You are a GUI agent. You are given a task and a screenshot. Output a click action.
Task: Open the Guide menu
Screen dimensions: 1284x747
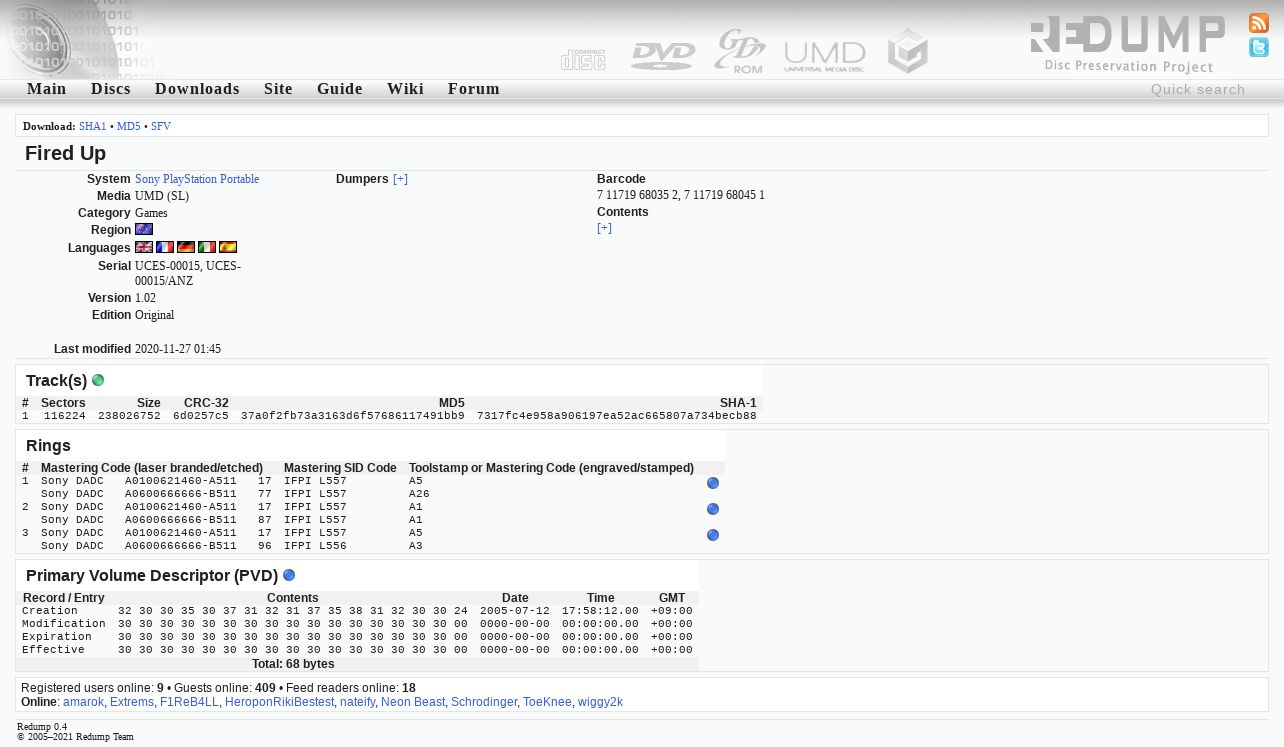[x=340, y=89]
